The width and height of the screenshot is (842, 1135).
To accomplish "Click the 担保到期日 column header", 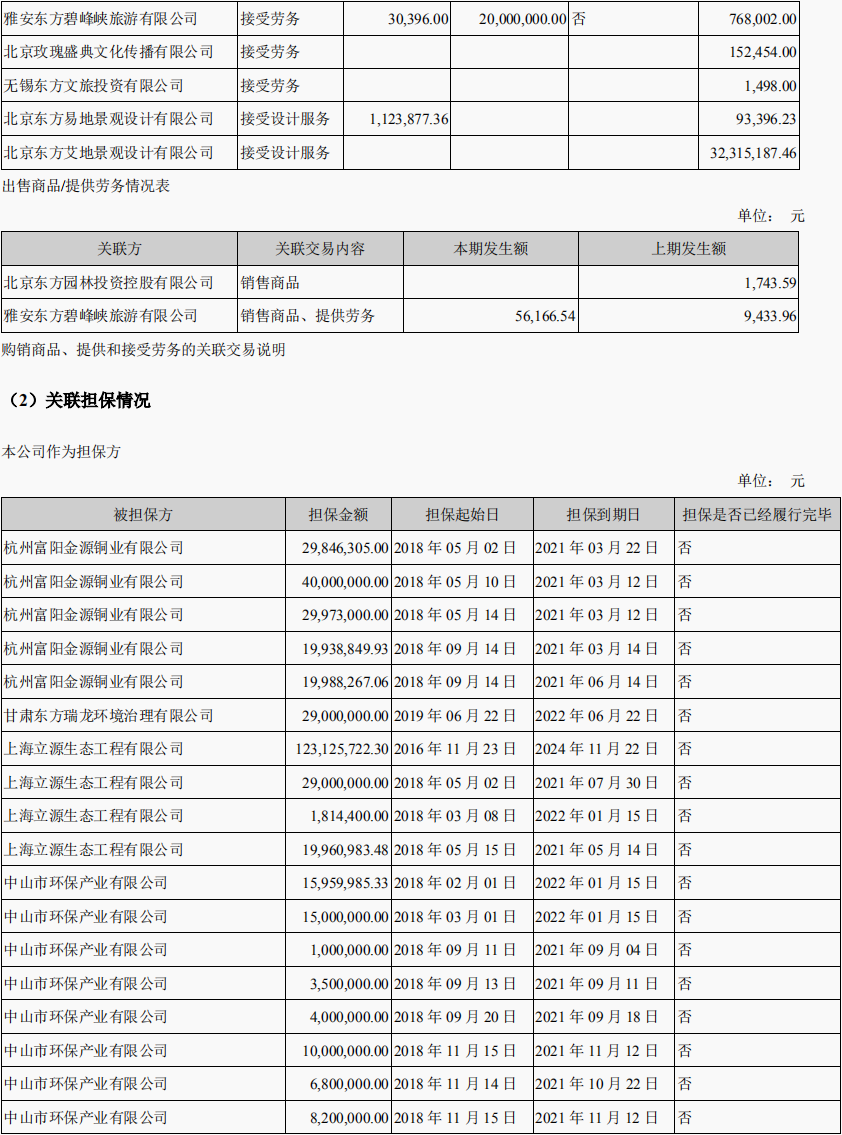I will pyautogui.click(x=603, y=515).
